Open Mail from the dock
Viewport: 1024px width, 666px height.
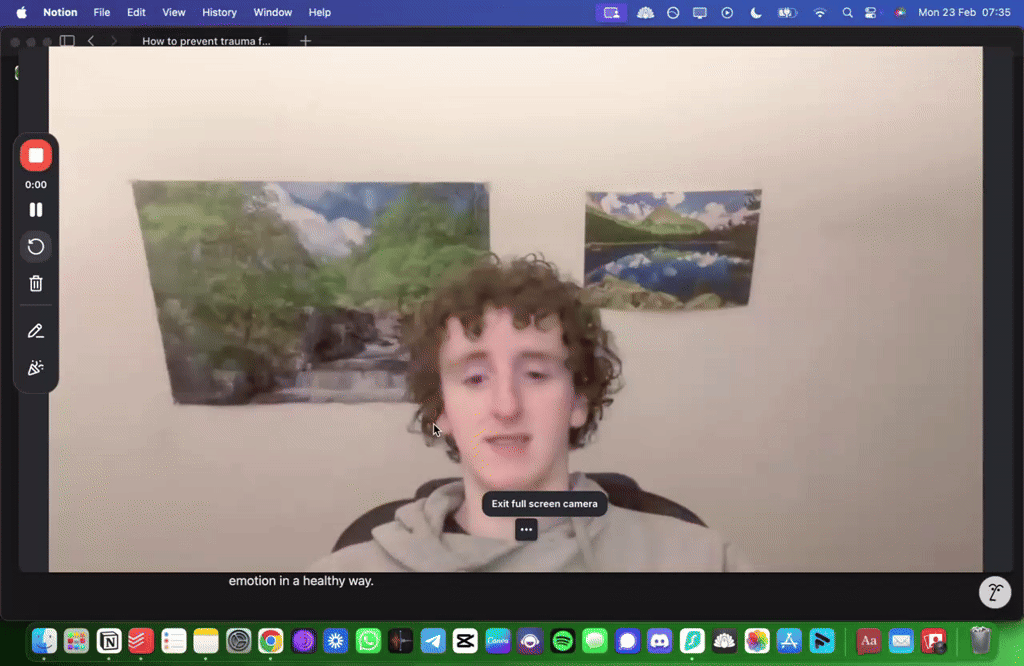tap(901, 641)
